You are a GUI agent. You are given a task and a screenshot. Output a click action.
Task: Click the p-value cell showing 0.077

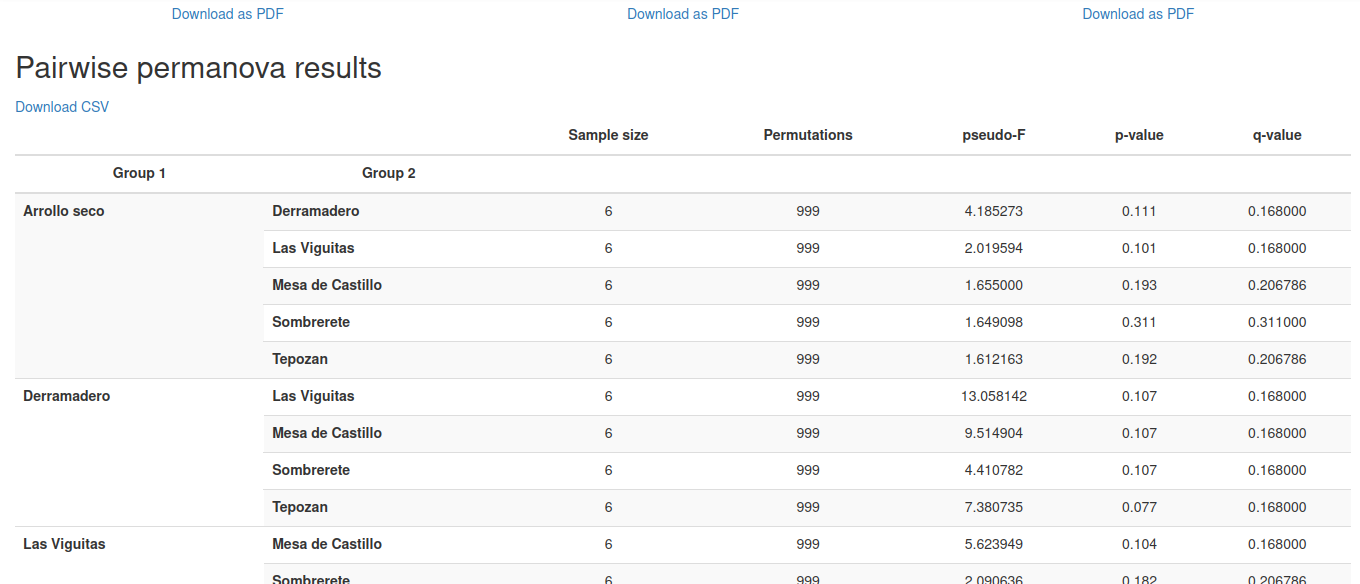coord(1139,507)
